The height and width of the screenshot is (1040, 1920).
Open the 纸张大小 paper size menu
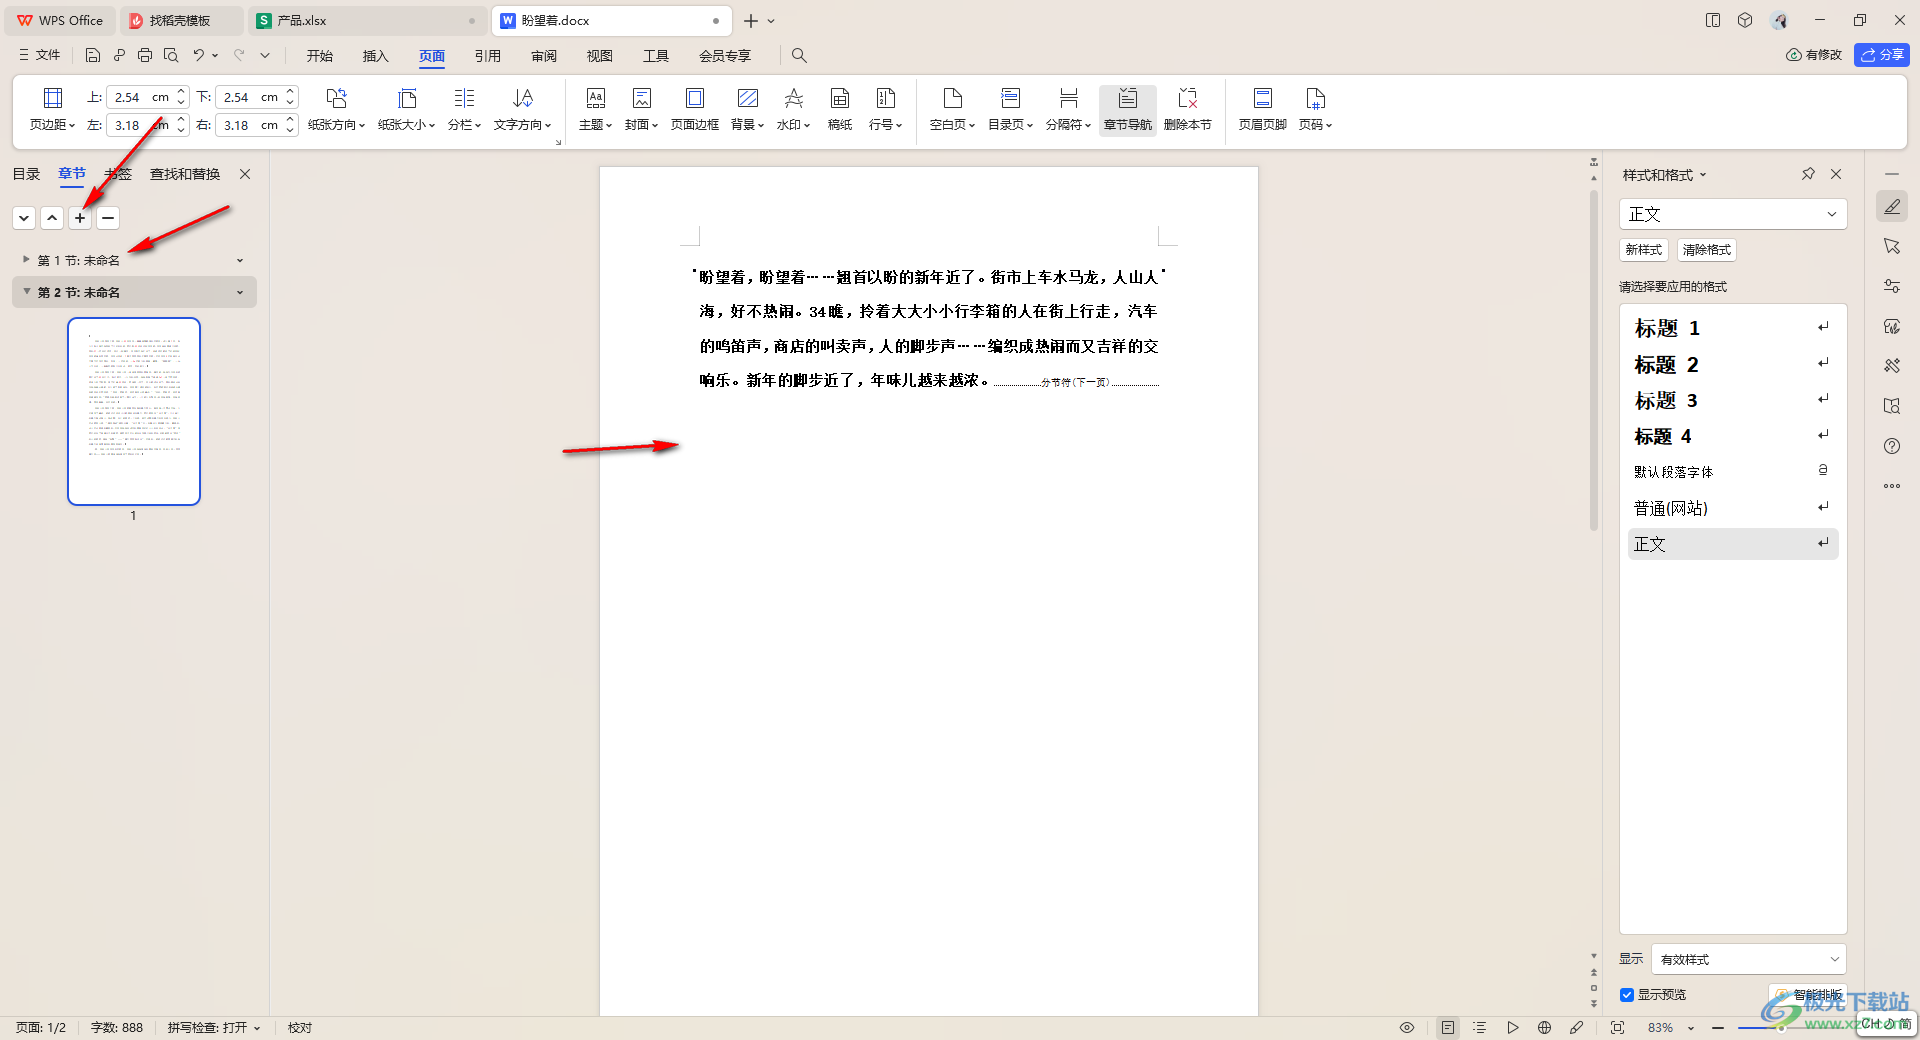click(406, 109)
